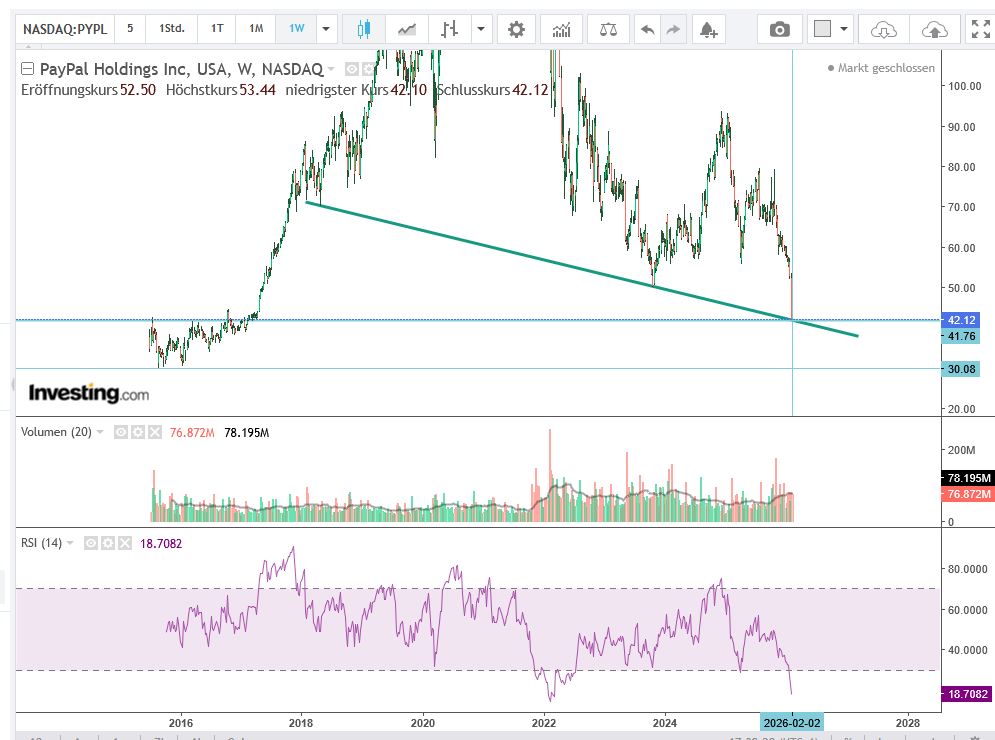
Task: Load chart layout via cloud download icon
Action: click(884, 29)
